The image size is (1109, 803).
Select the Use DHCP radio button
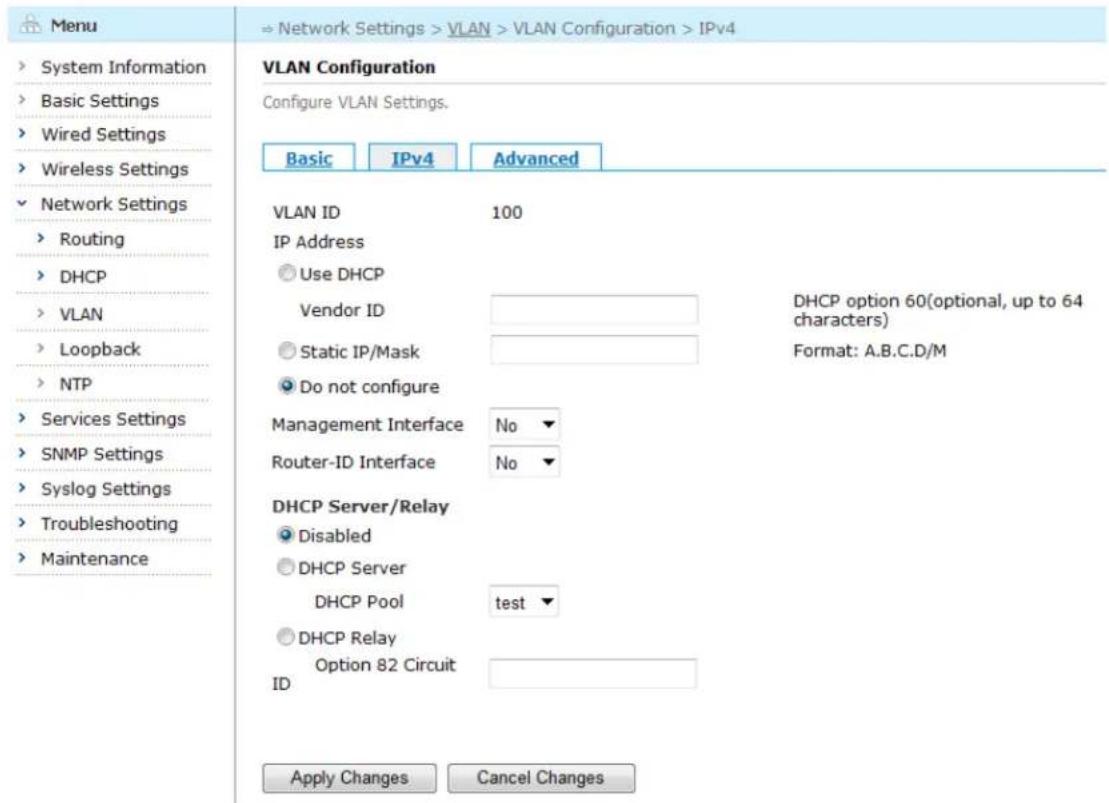(286, 273)
